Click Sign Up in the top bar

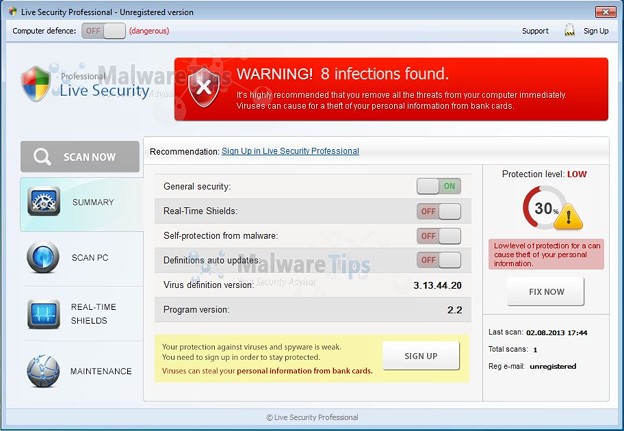pyautogui.click(x=596, y=31)
